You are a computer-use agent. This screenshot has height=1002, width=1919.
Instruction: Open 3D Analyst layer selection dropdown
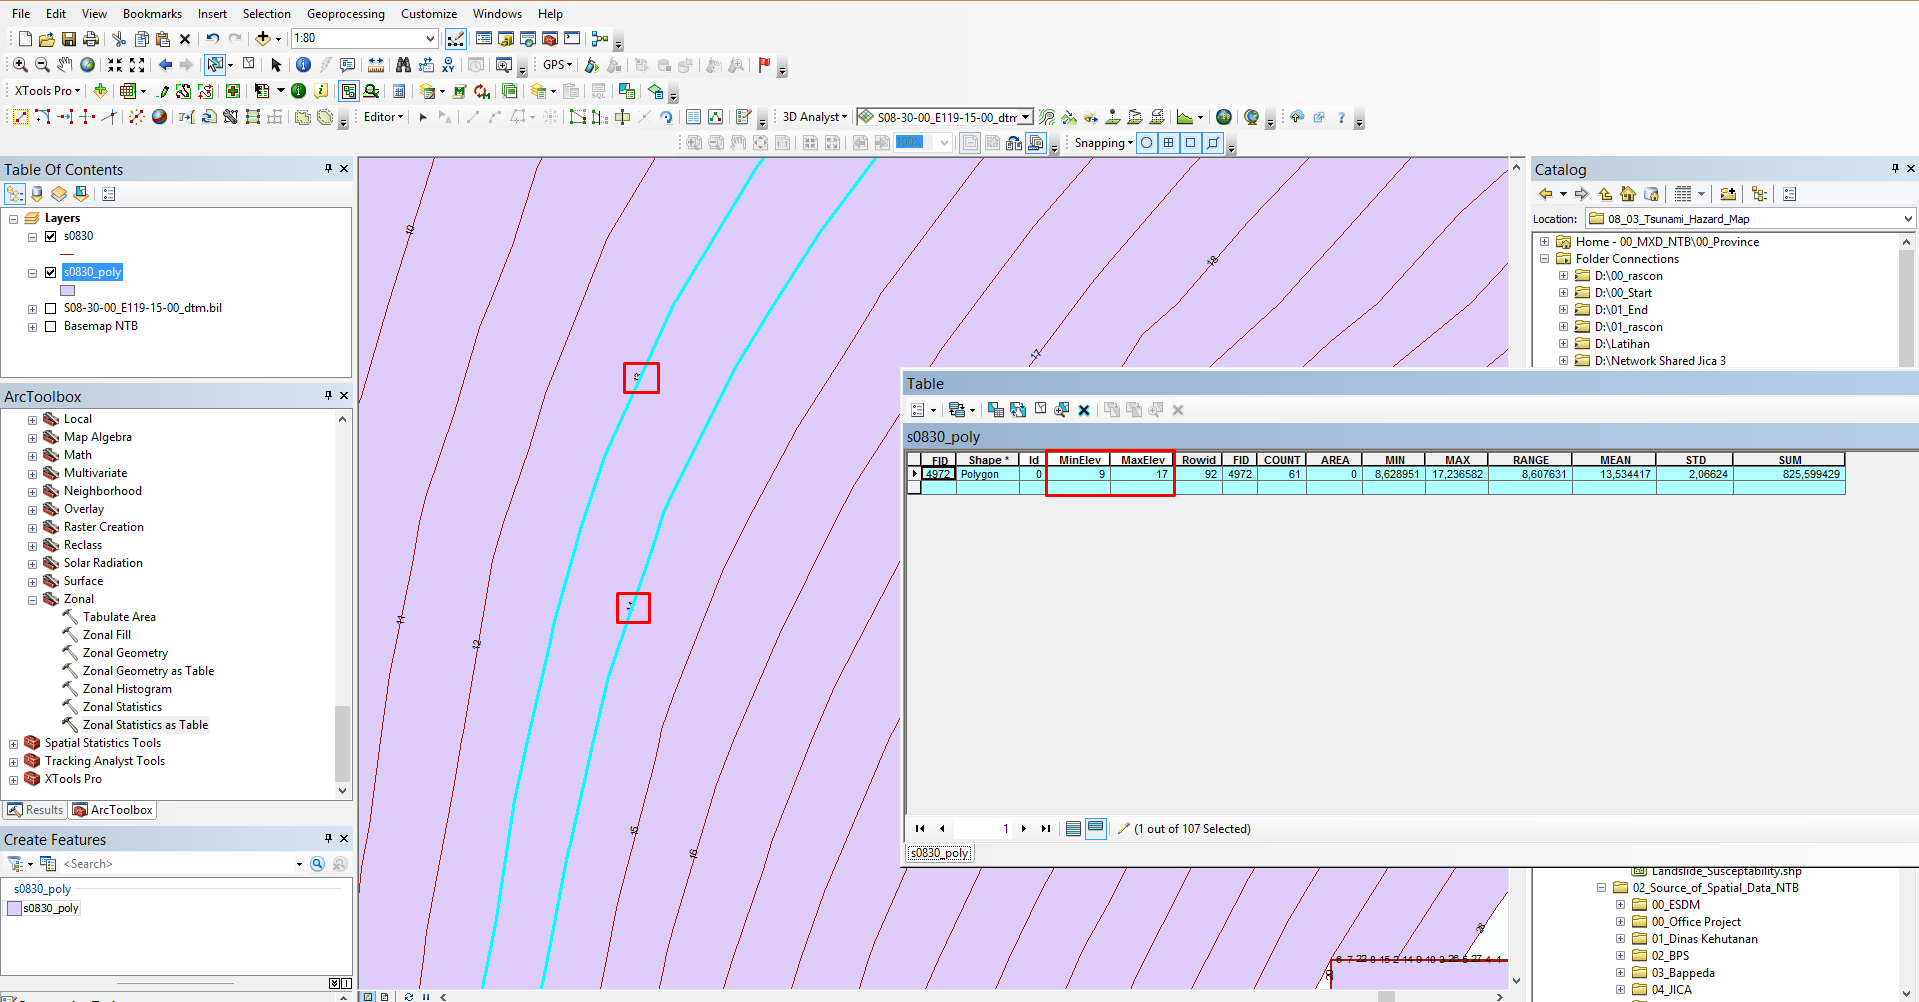pos(1026,117)
